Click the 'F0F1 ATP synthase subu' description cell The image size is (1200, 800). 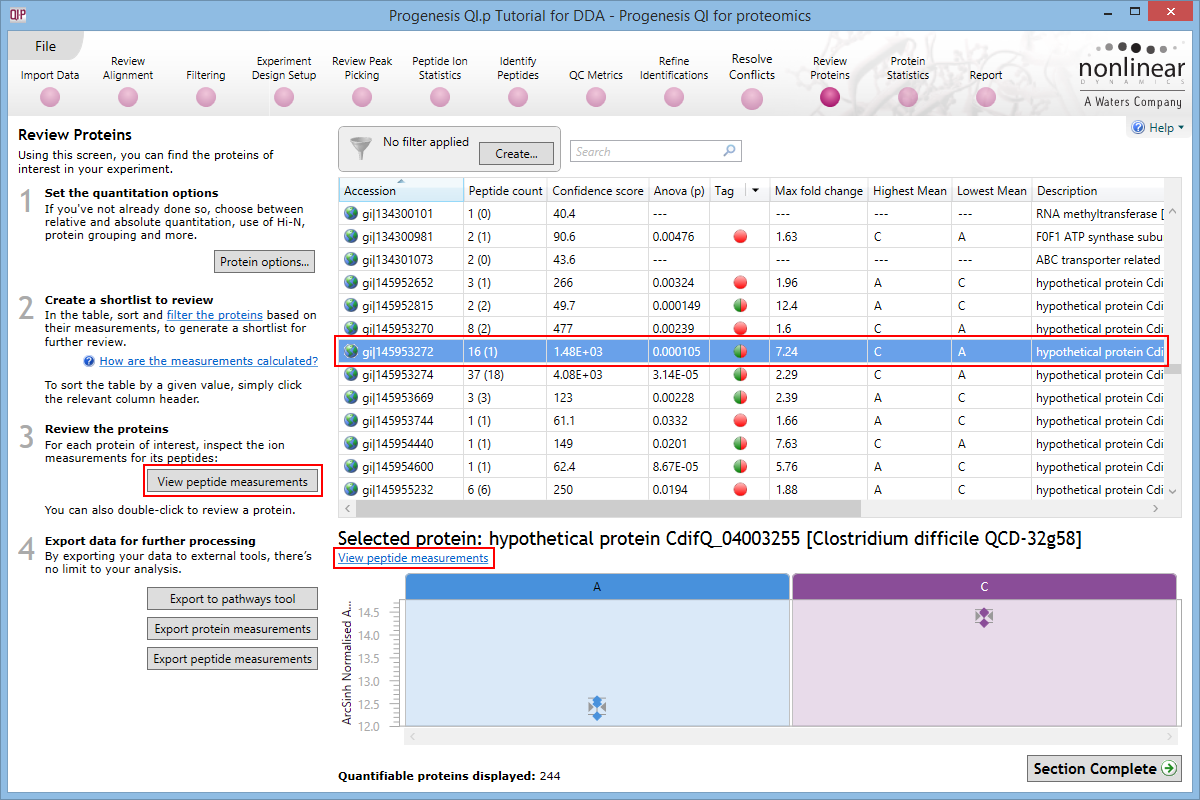1099,237
